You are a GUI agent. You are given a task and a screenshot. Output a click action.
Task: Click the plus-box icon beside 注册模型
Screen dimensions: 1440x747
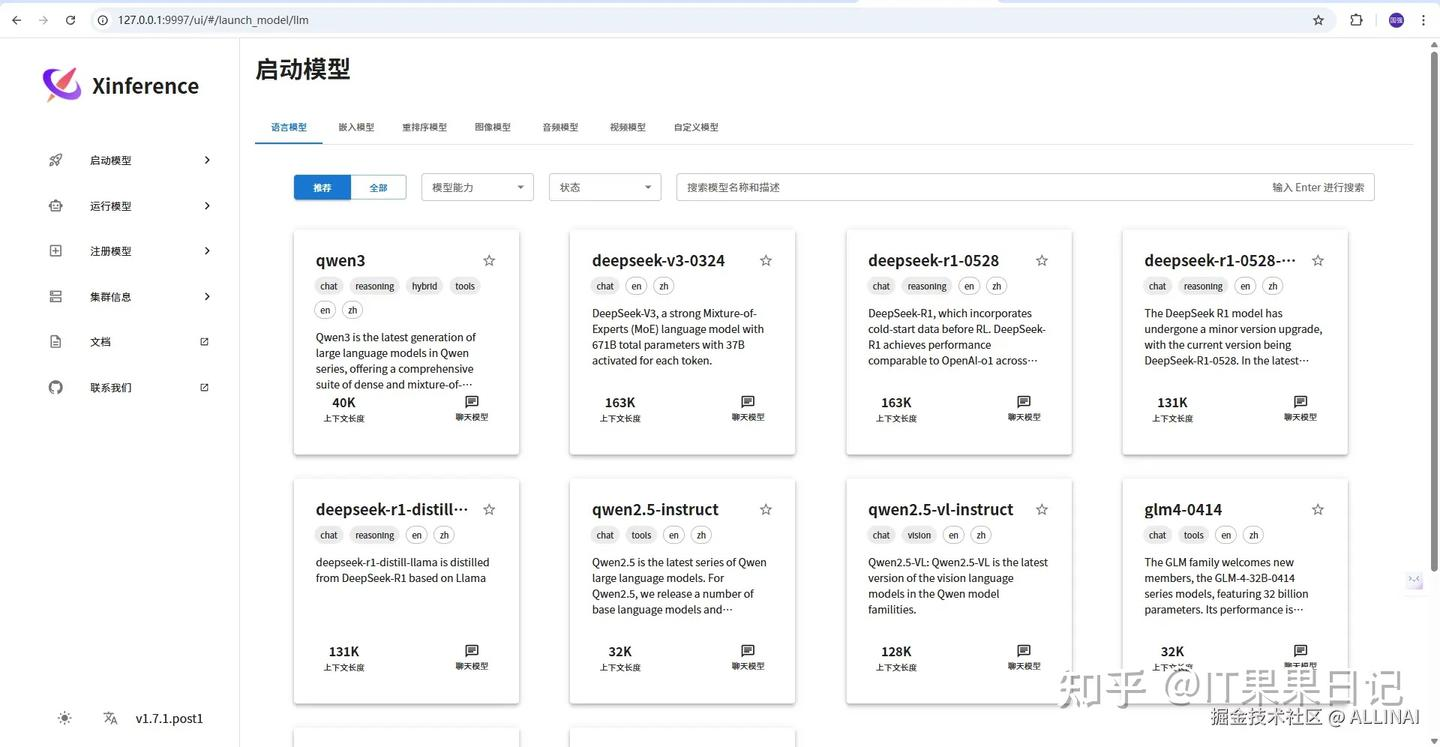(56, 251)
